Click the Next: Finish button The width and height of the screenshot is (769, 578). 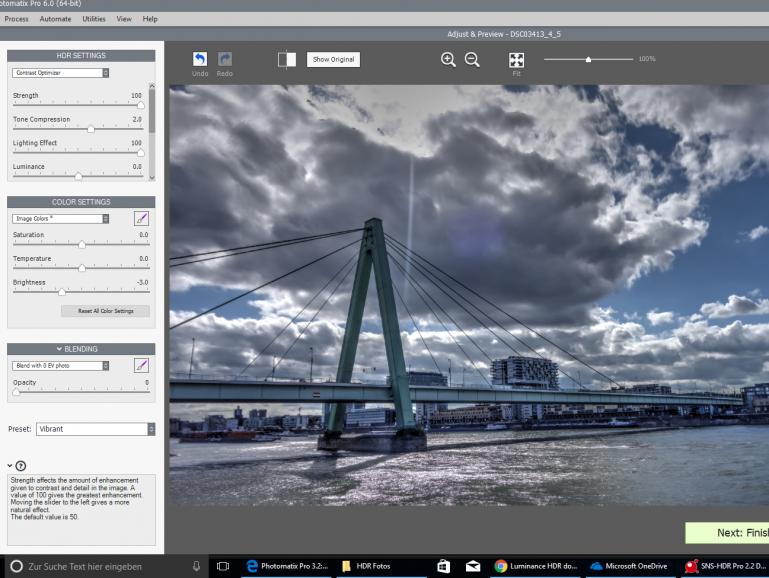(727, 533)
